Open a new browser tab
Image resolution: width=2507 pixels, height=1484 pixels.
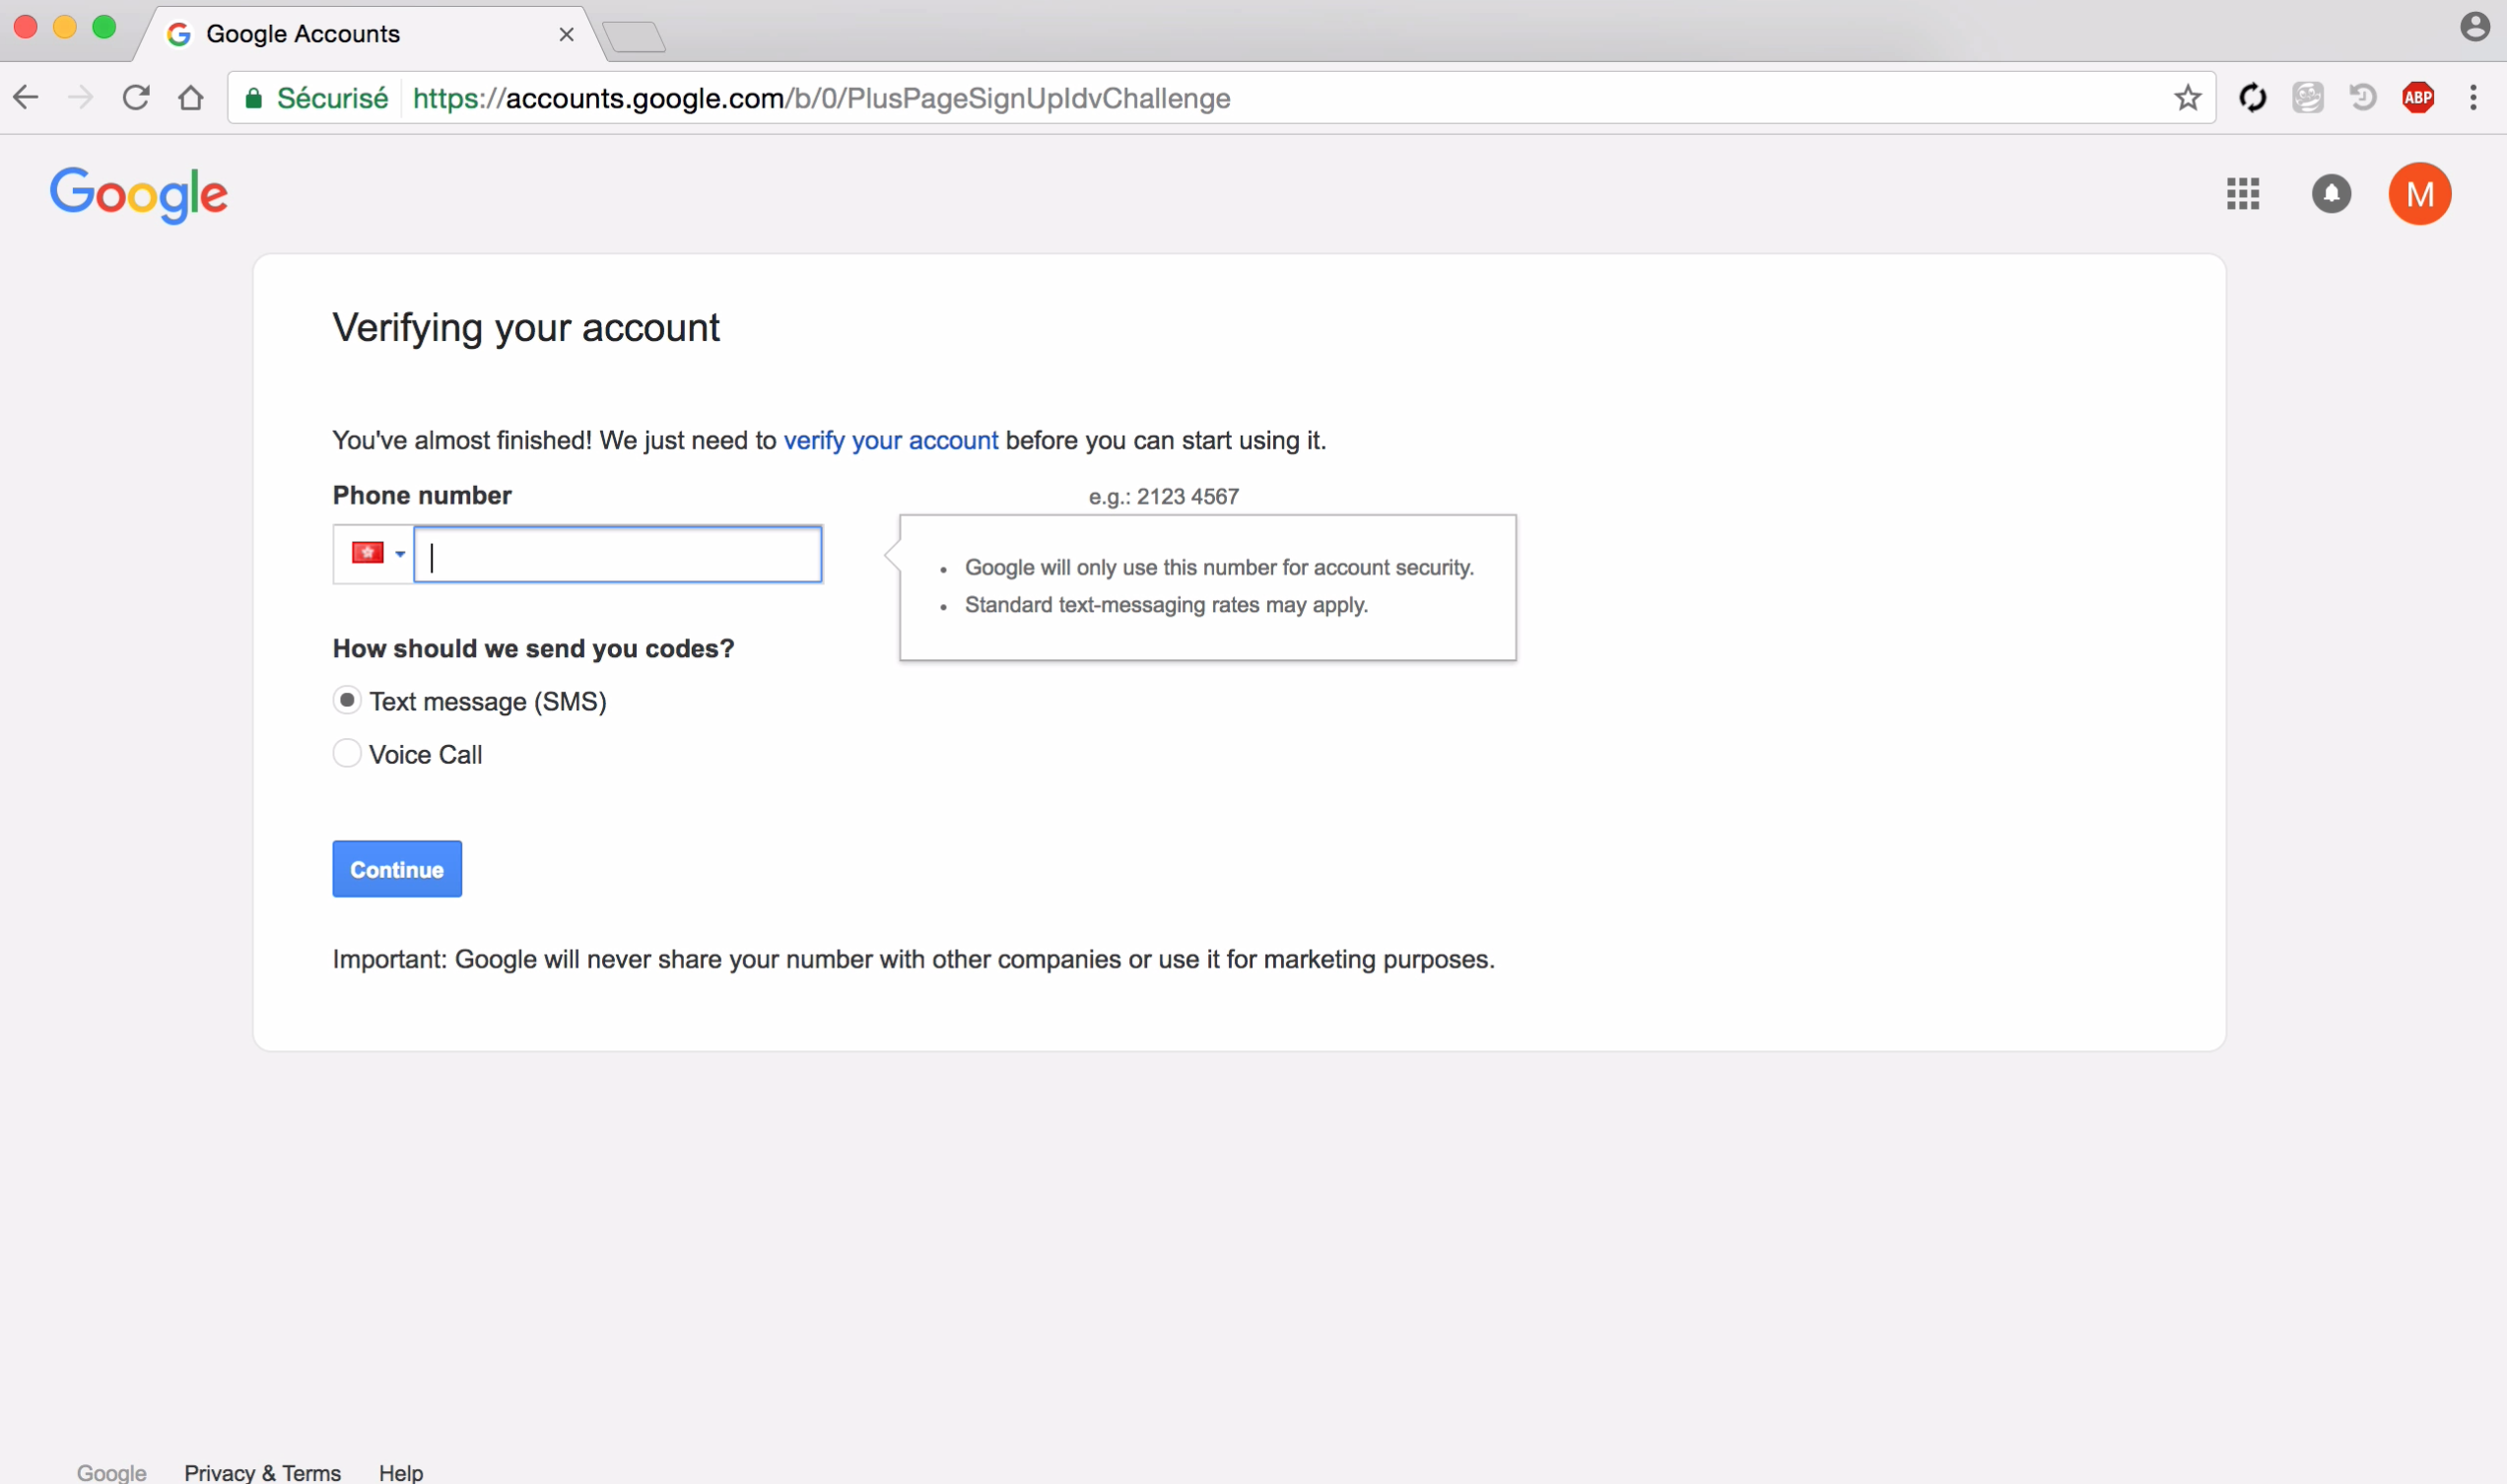[634, 37]
